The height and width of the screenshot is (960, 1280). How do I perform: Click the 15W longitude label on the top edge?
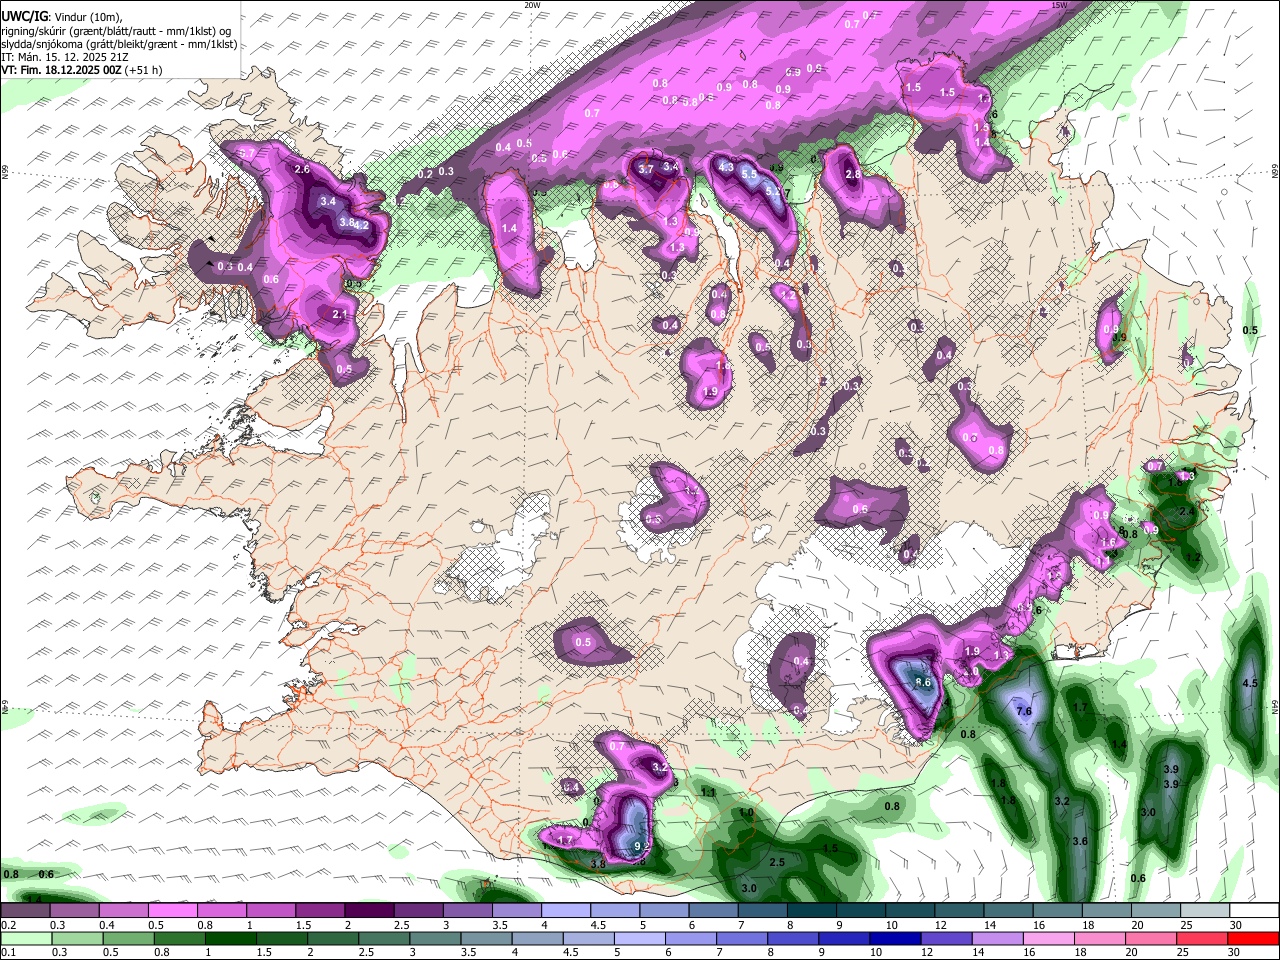[1060, 5]
